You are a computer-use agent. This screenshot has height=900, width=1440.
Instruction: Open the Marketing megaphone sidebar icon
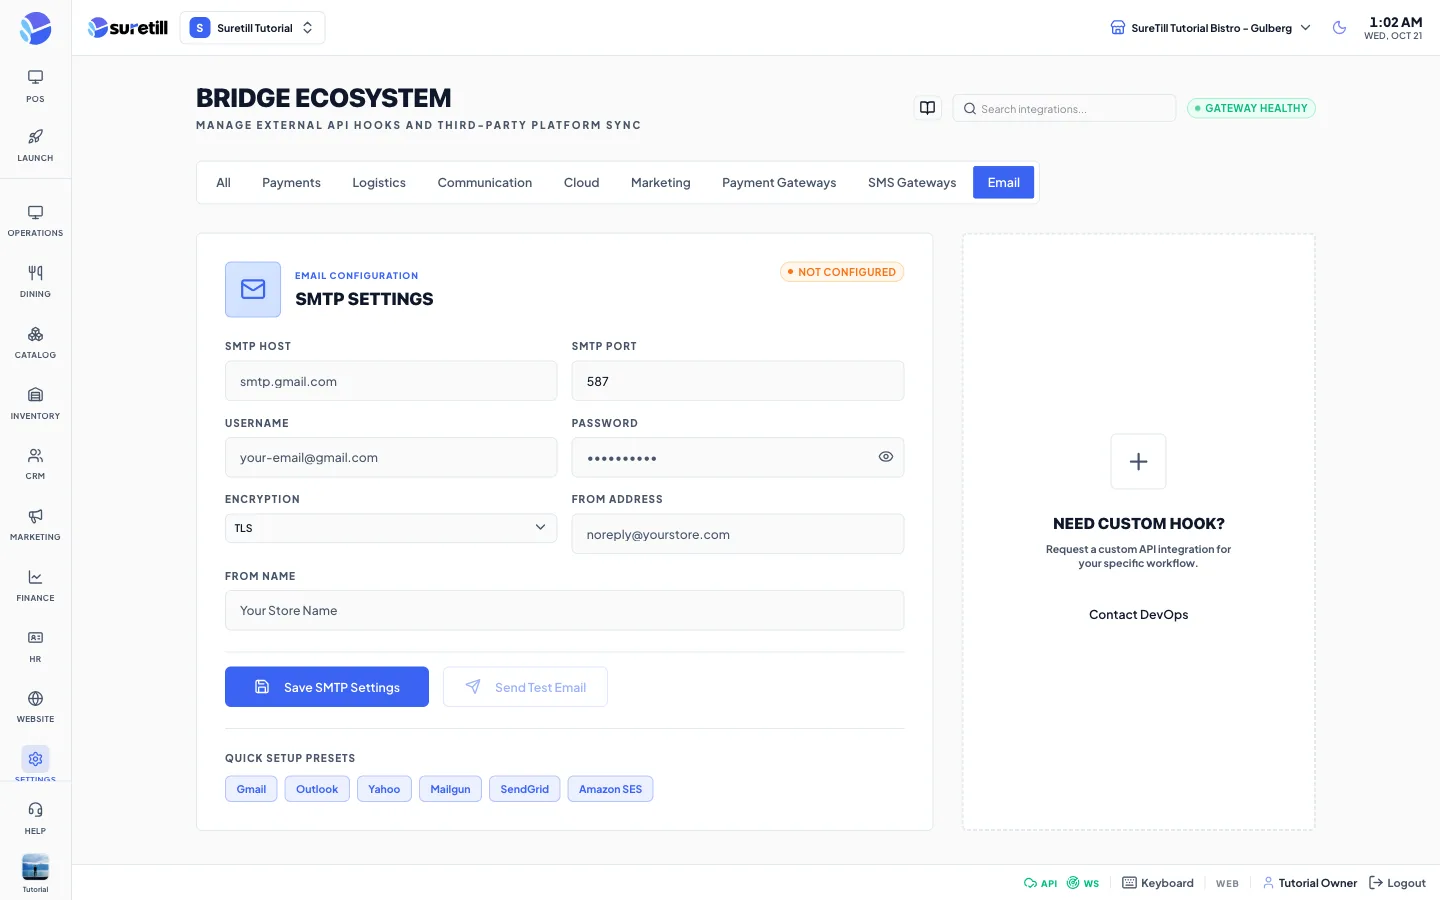coord(35,516)
